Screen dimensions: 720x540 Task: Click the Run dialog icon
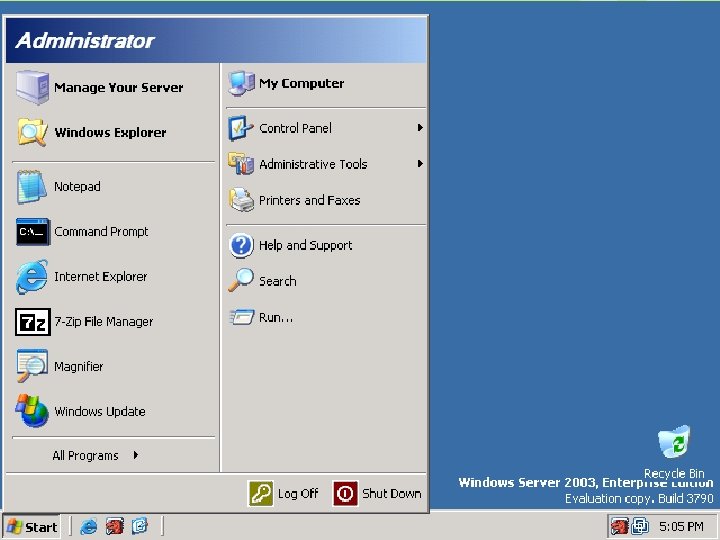[x=242, y=317]
